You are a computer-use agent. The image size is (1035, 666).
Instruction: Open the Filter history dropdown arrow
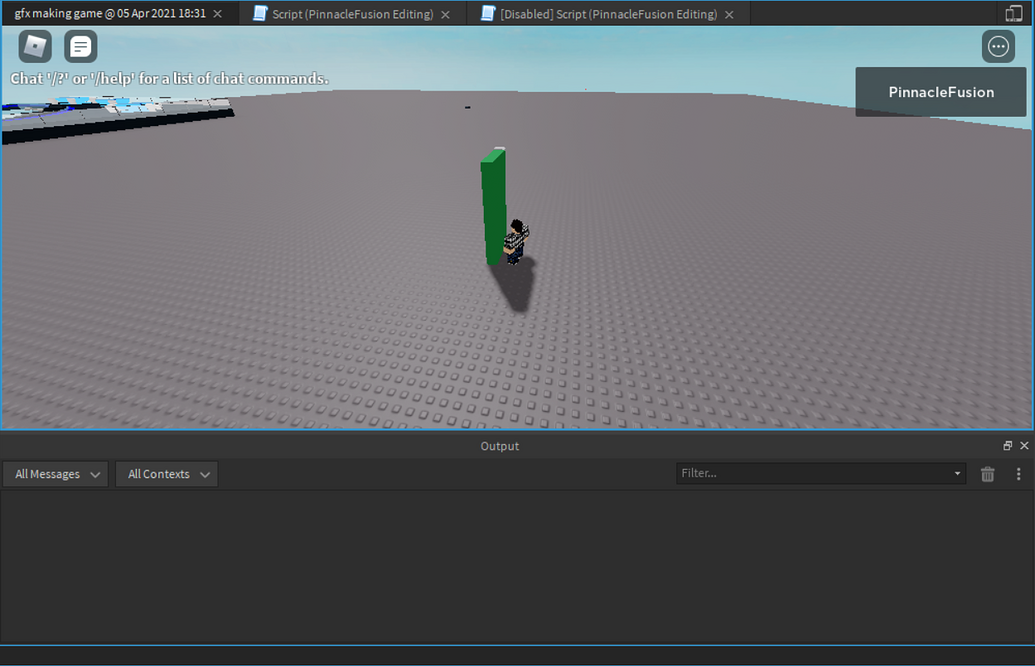point(957,473)
